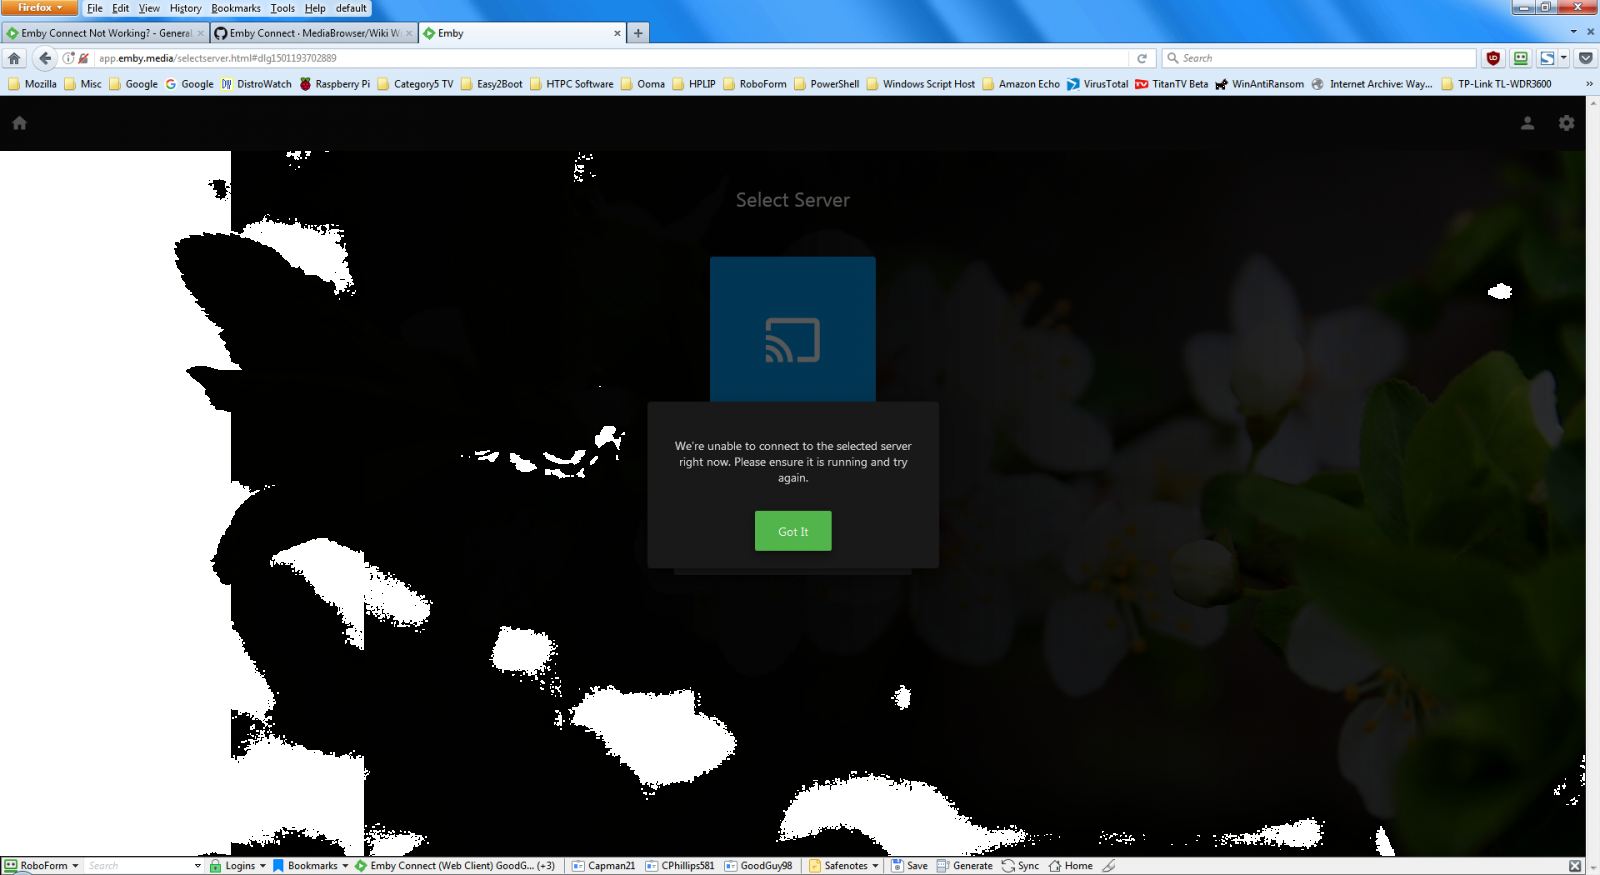Viewport: 1600px width, 875px height.
Task: Open a new tab with plus button
Action: [x=638, y=33]
